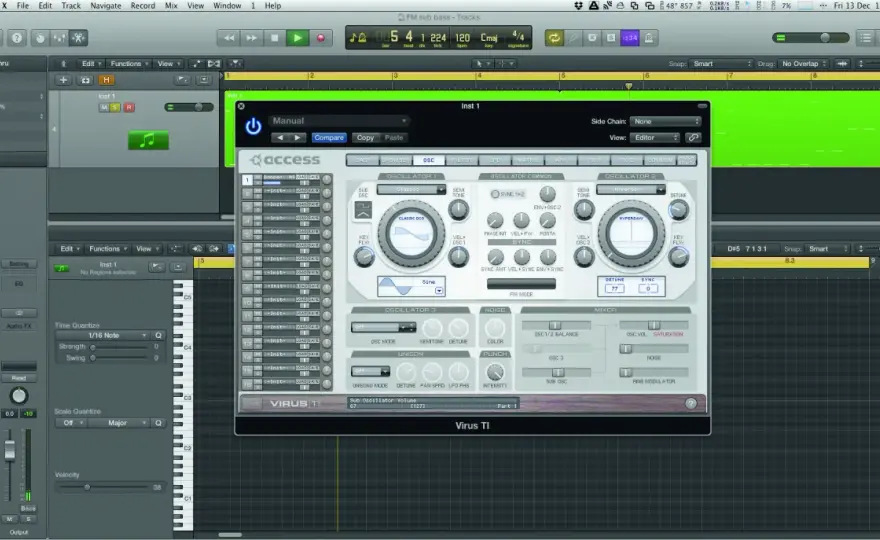Viewport: 880px width, 540px height.
Task: Mute the Inst 1 track
Action: click(104, 107)
